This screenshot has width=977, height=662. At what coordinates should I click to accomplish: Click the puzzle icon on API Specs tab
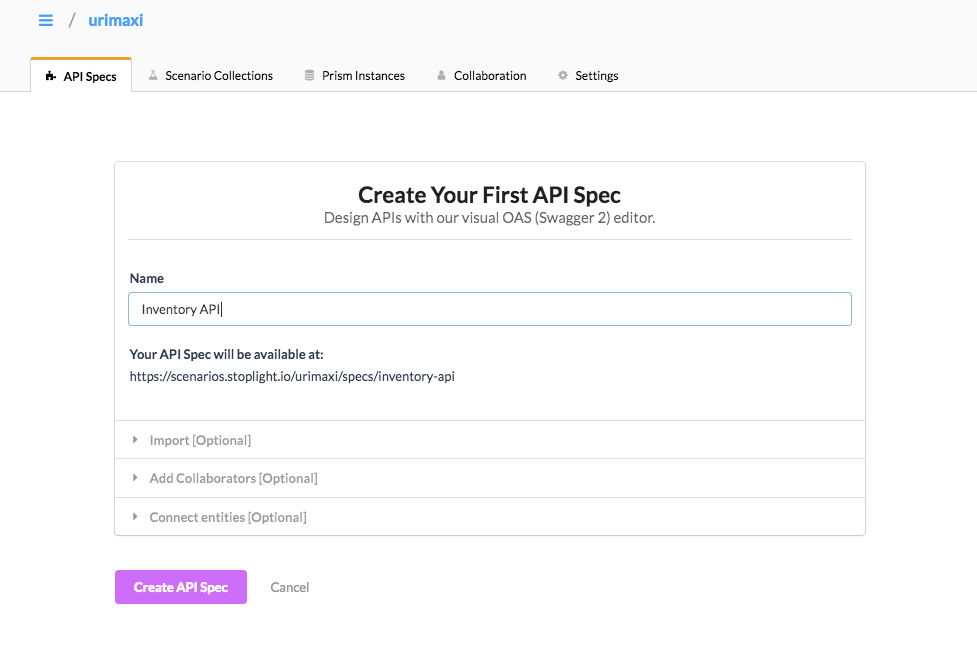(x=51, y=76)
